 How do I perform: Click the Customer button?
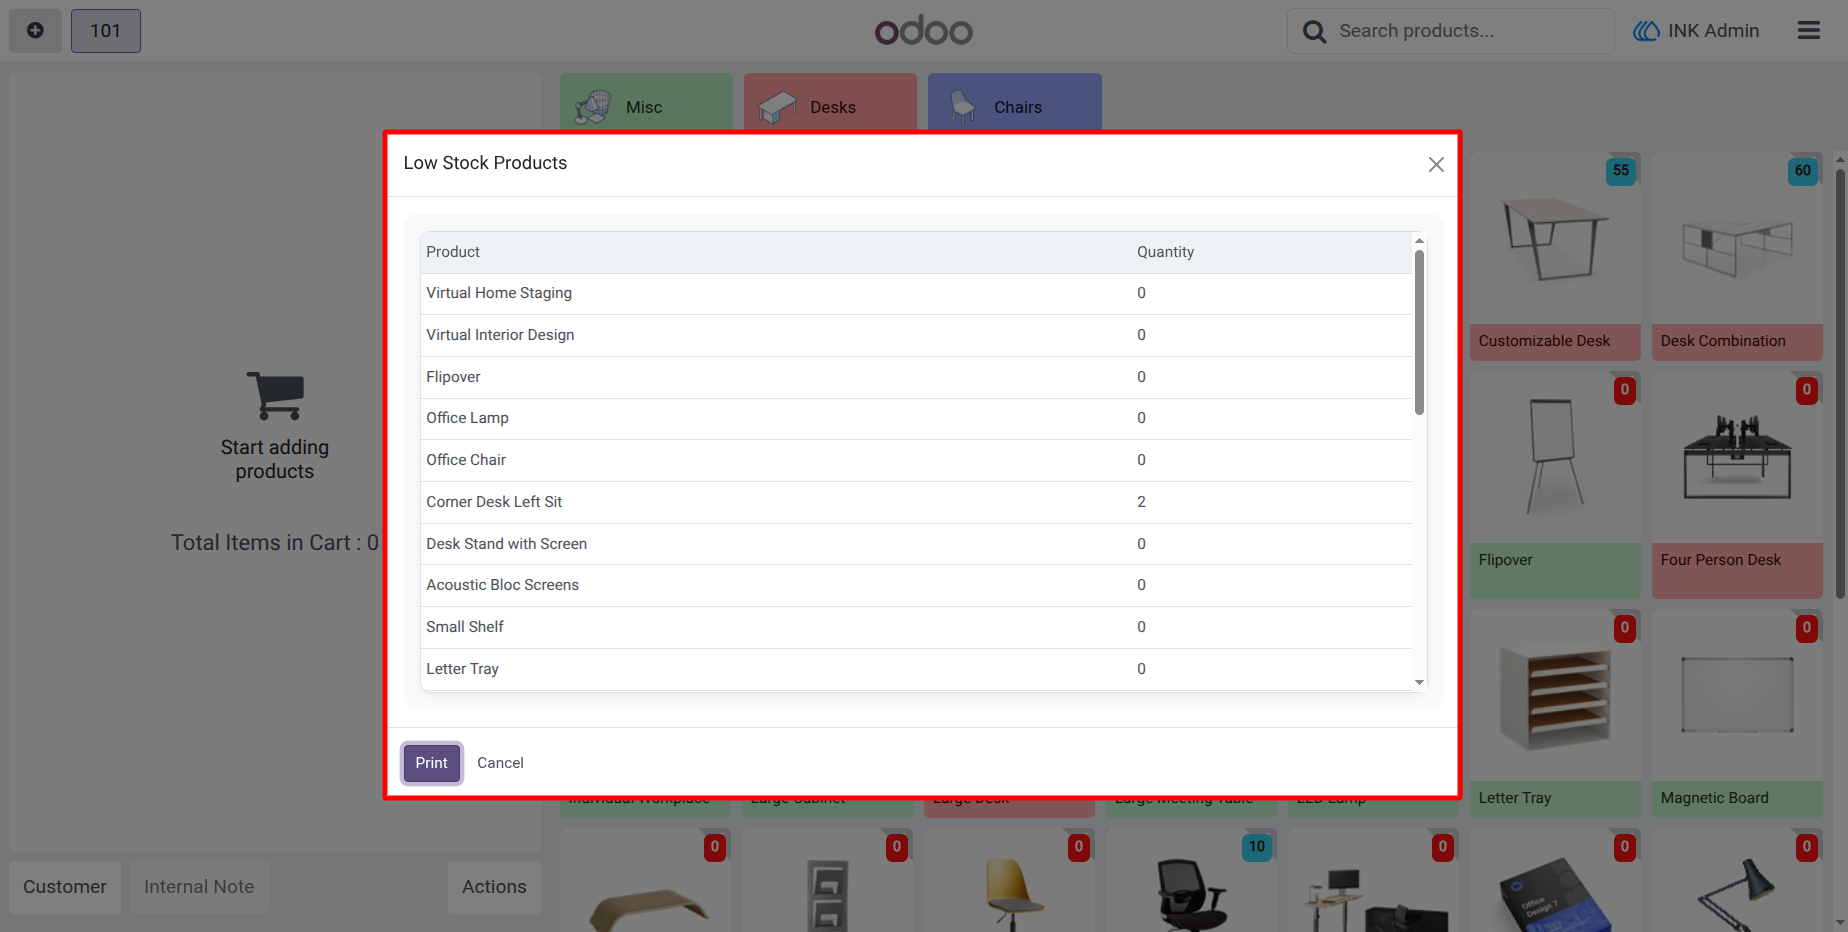click(65, 887)
